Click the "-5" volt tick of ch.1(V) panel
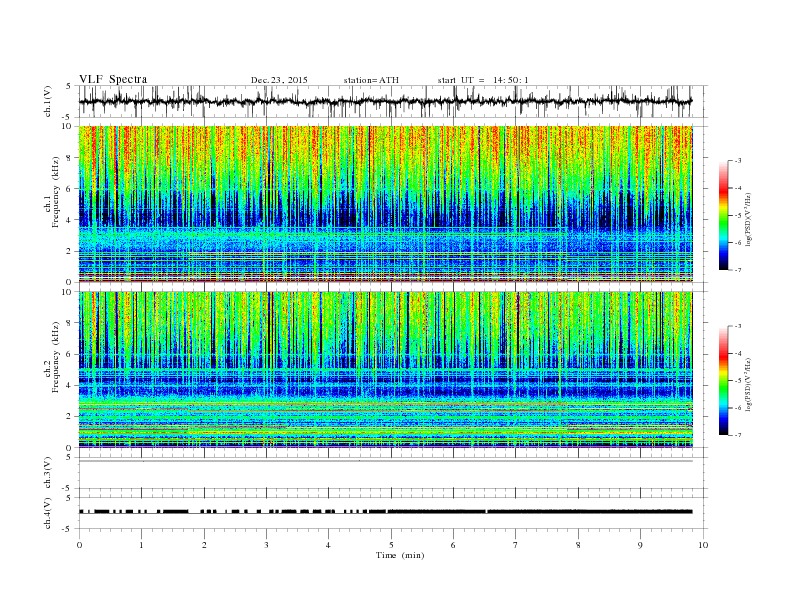 (67, 117)
